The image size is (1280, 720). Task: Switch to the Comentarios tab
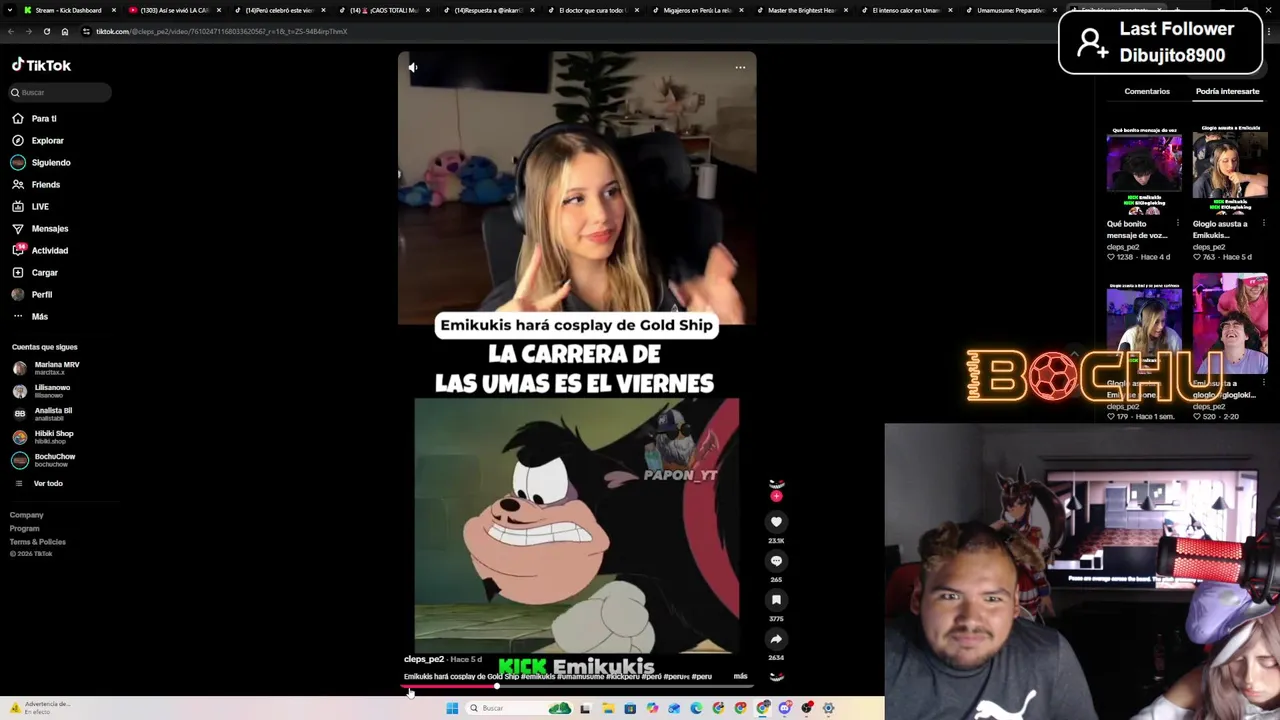[1147, 91]
